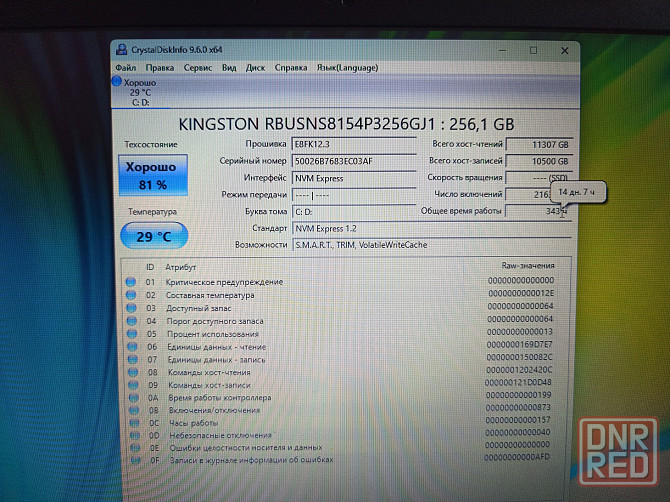670x502 pixels.
Task: Click status icon for Доступный запас row
Action: coord(132,308)
